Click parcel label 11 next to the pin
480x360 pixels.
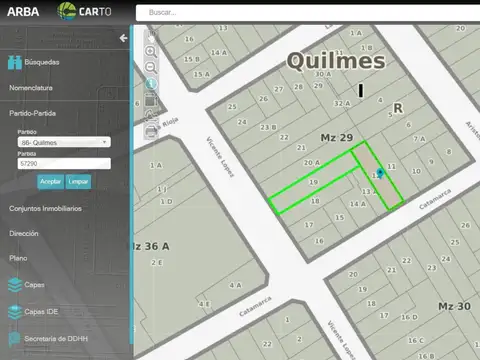(391, 166)
